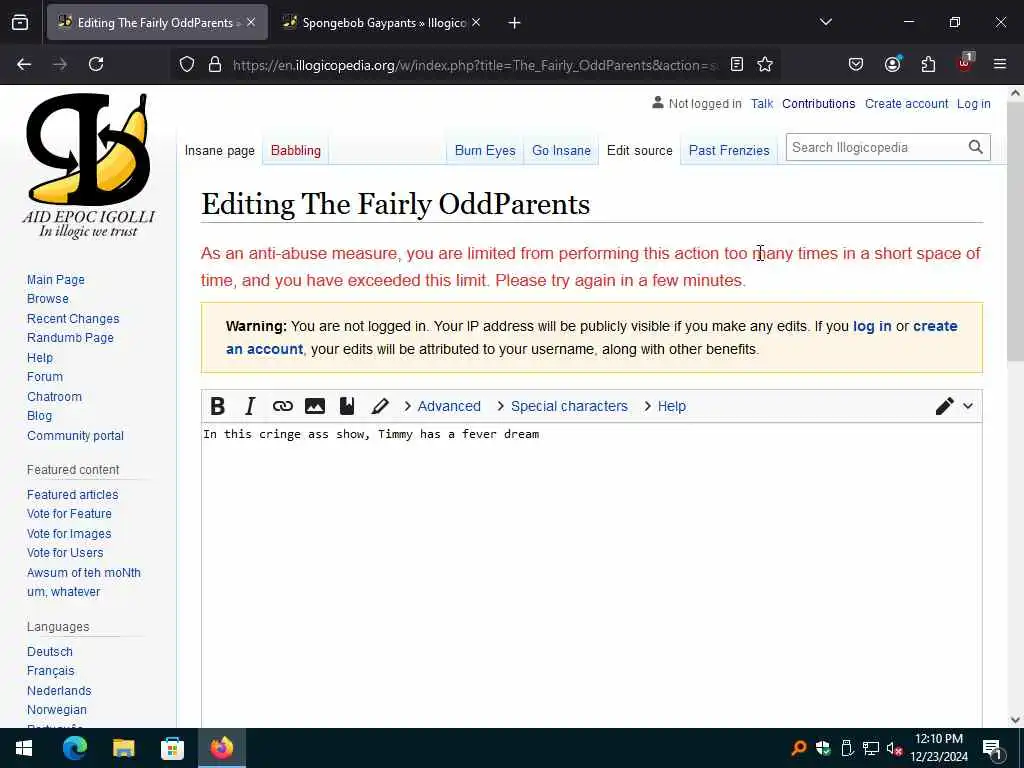The image size is (1024, 768).
Task: Reload the page with the refresh icon
Action: [96, 64]
